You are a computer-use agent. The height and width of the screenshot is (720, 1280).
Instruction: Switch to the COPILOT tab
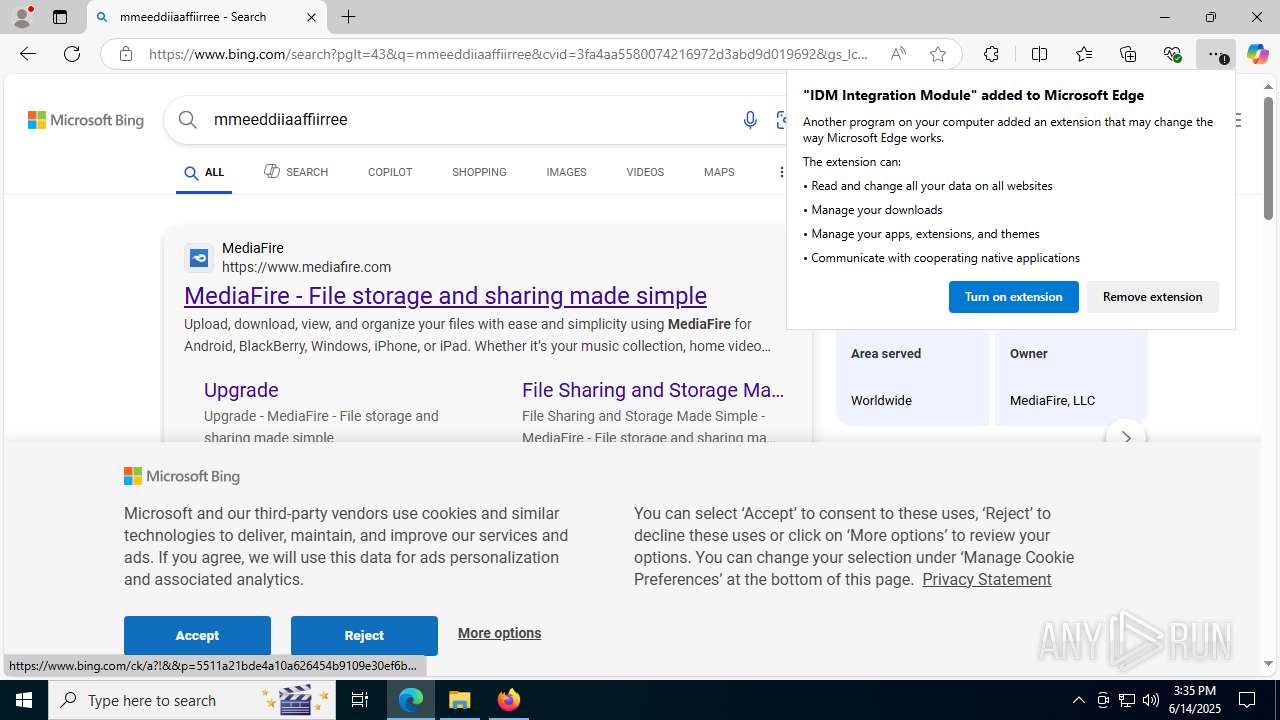(390, 172)
